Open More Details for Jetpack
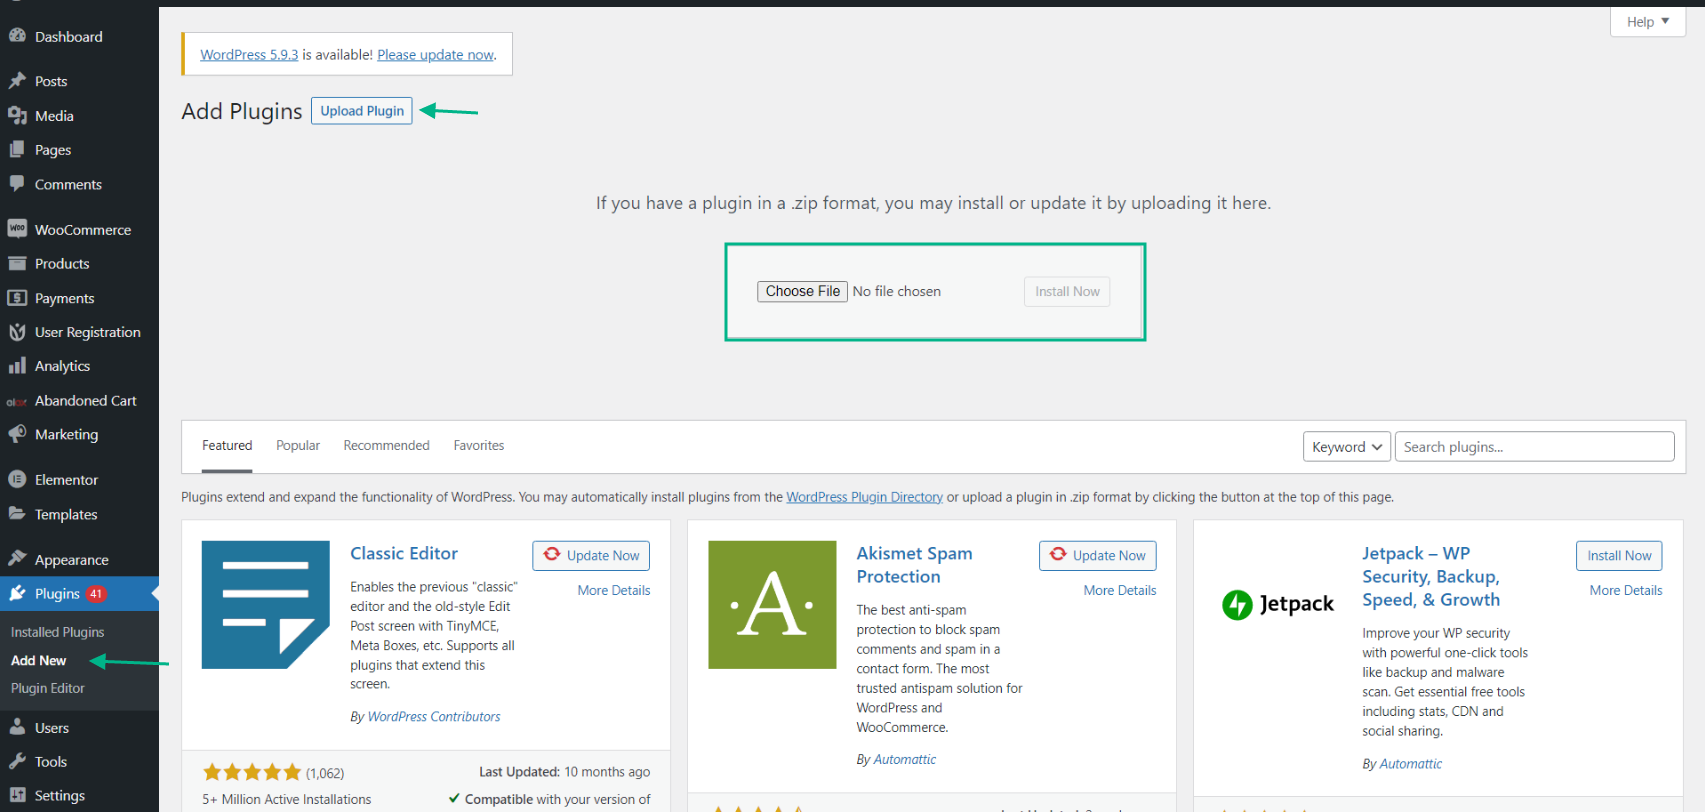Screen dimensions: 1705x812 pos(1626,591)
